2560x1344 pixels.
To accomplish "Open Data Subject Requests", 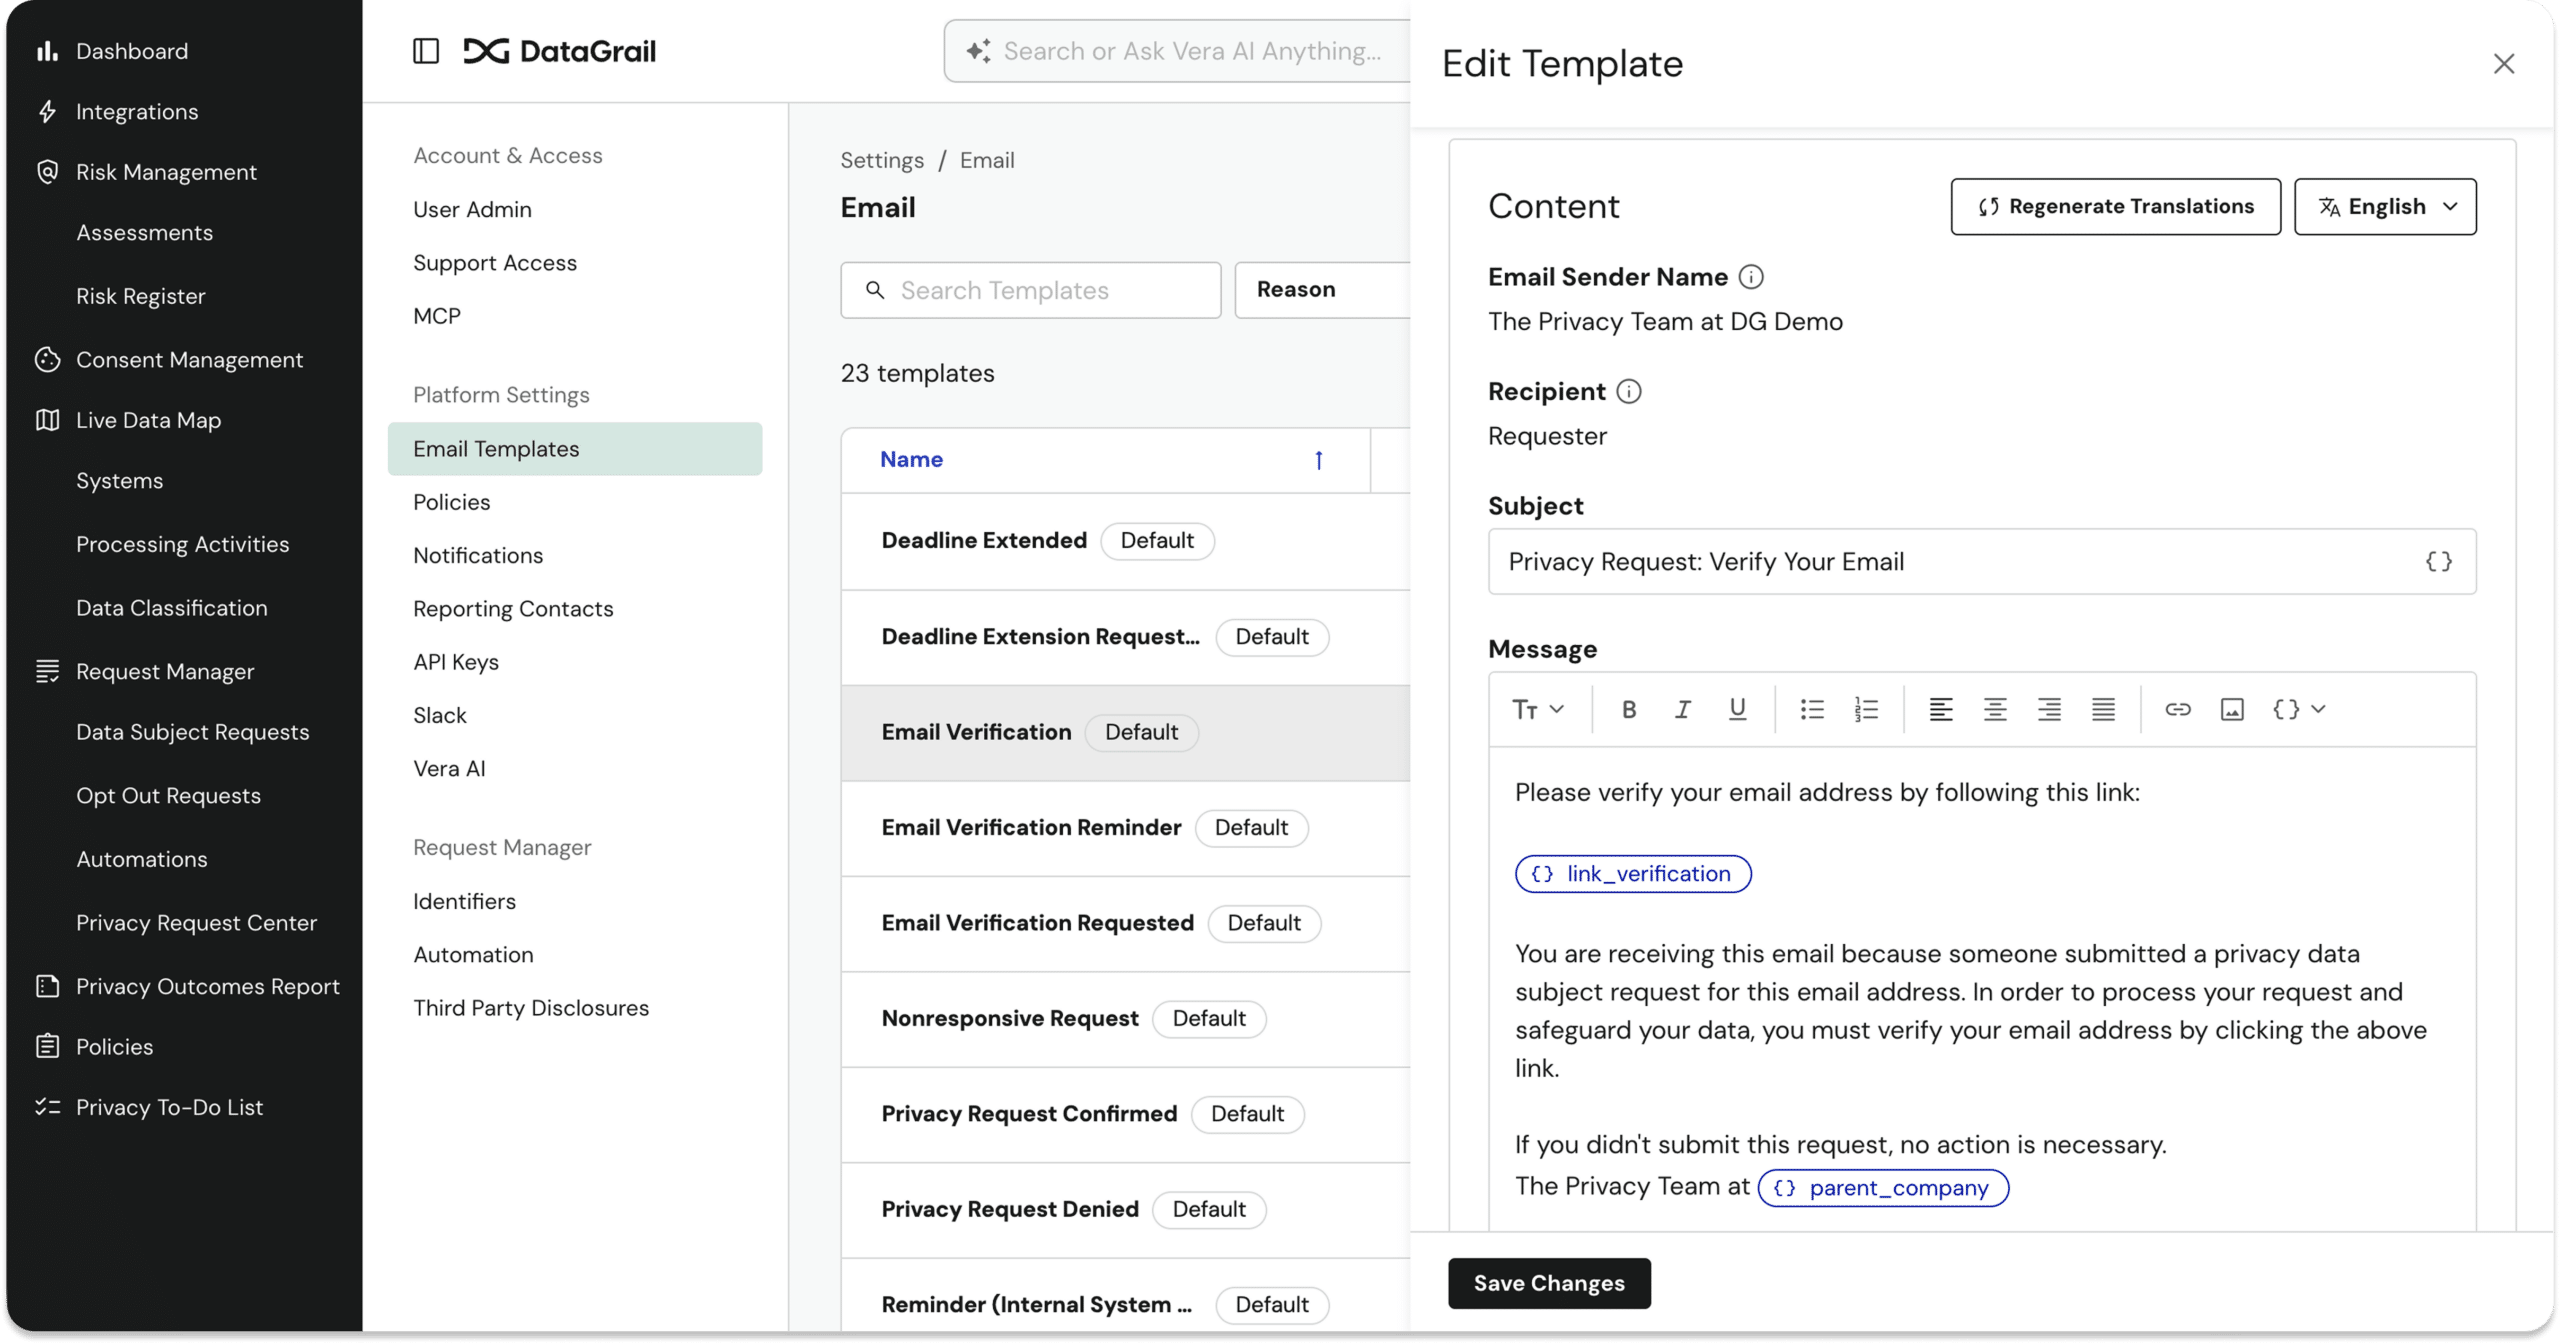I will pyautogui.click(x=193, y=732).
